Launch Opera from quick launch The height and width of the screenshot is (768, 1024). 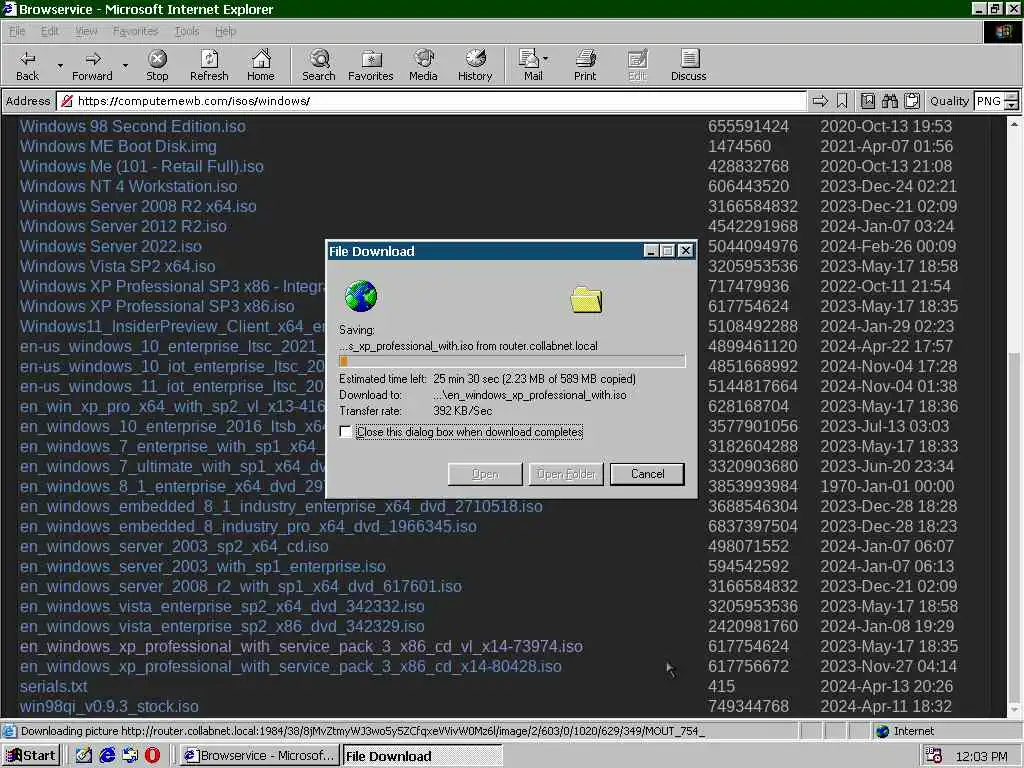(152, 756)
